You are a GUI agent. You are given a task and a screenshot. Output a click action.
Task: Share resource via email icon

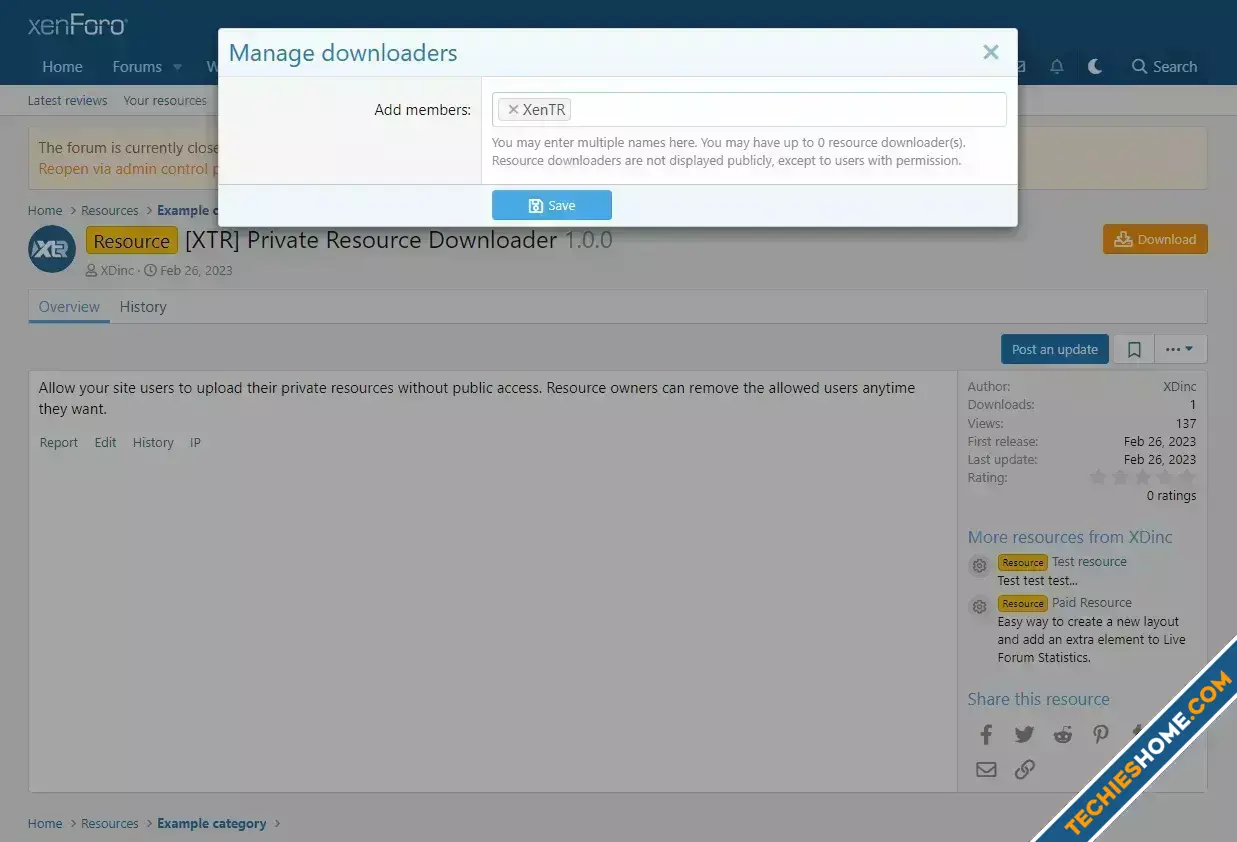[986, 769]
